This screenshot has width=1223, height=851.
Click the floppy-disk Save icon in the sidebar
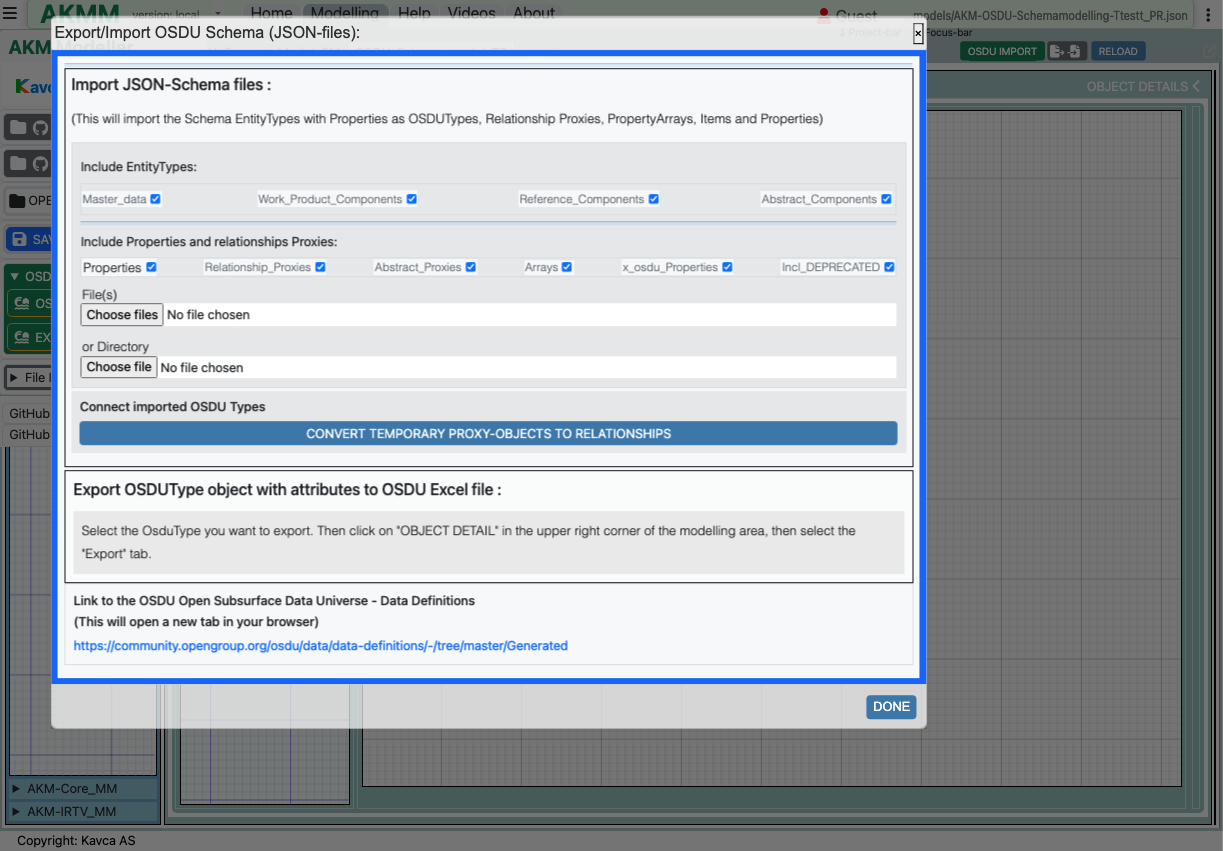coord(20,239)
